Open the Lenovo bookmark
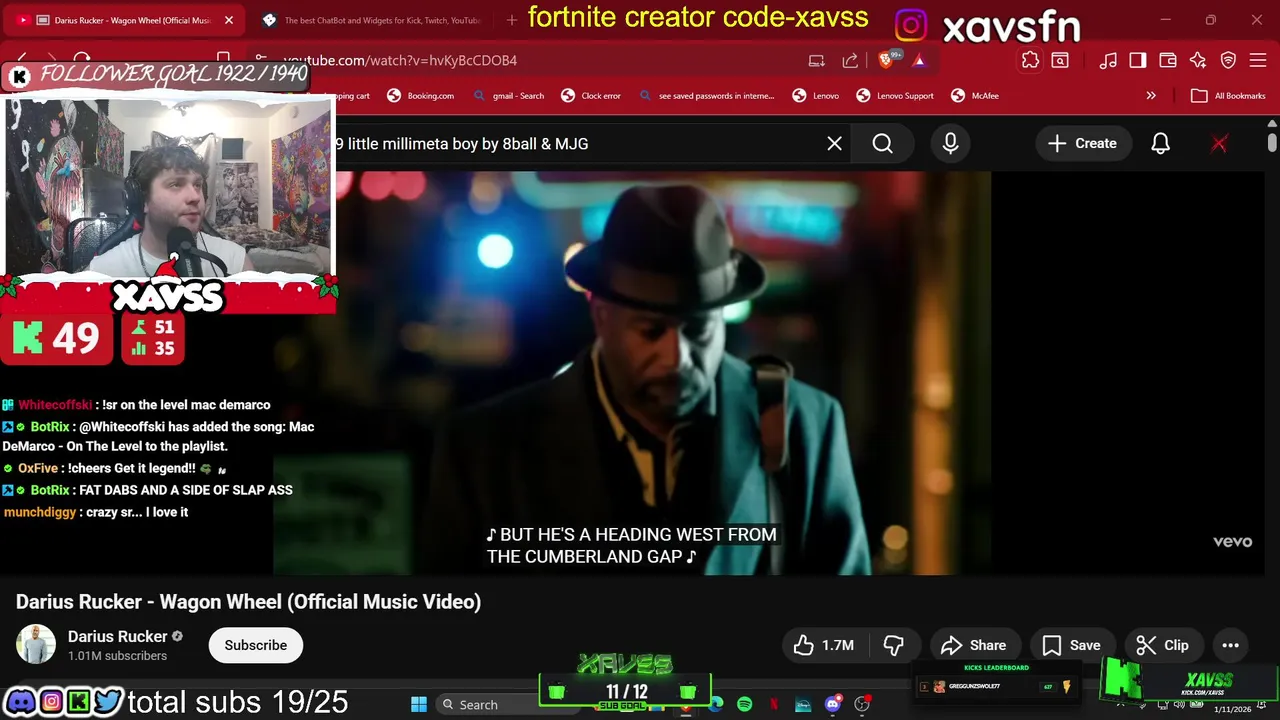This screenshot has height=720, width=1280. pyautogui.click(x=816, y=96)
